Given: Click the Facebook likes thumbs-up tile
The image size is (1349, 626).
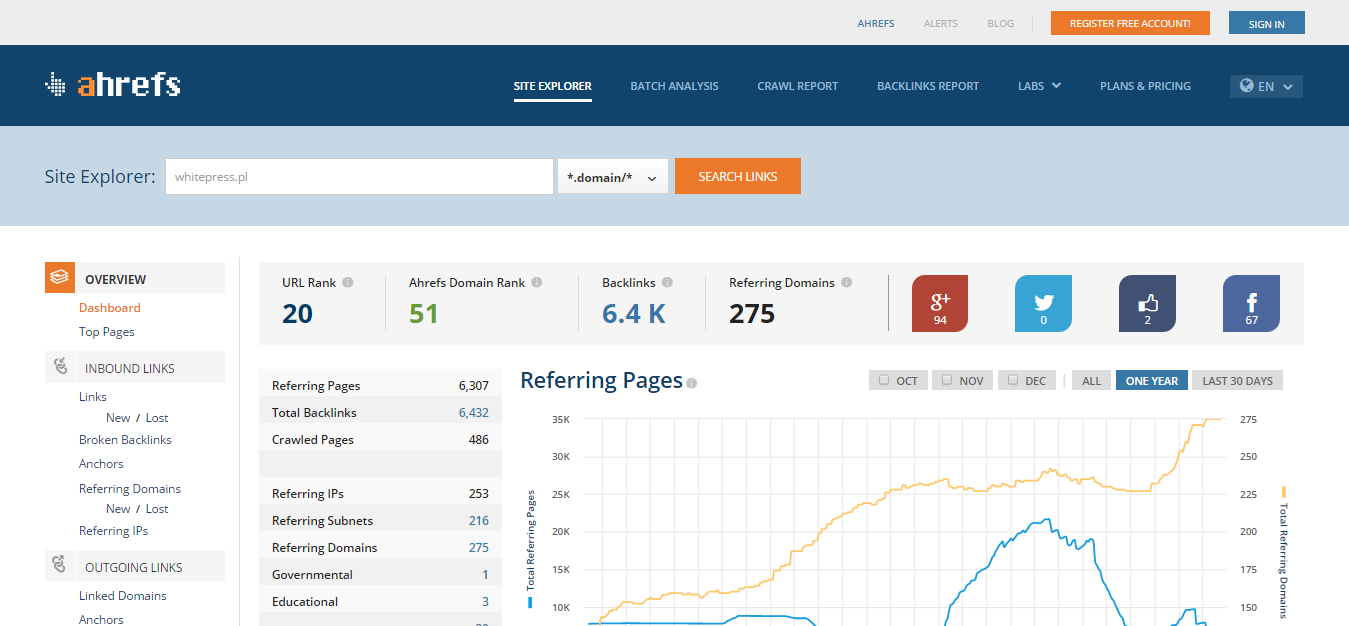Looking at the screenshot, I should point(1147,303).
